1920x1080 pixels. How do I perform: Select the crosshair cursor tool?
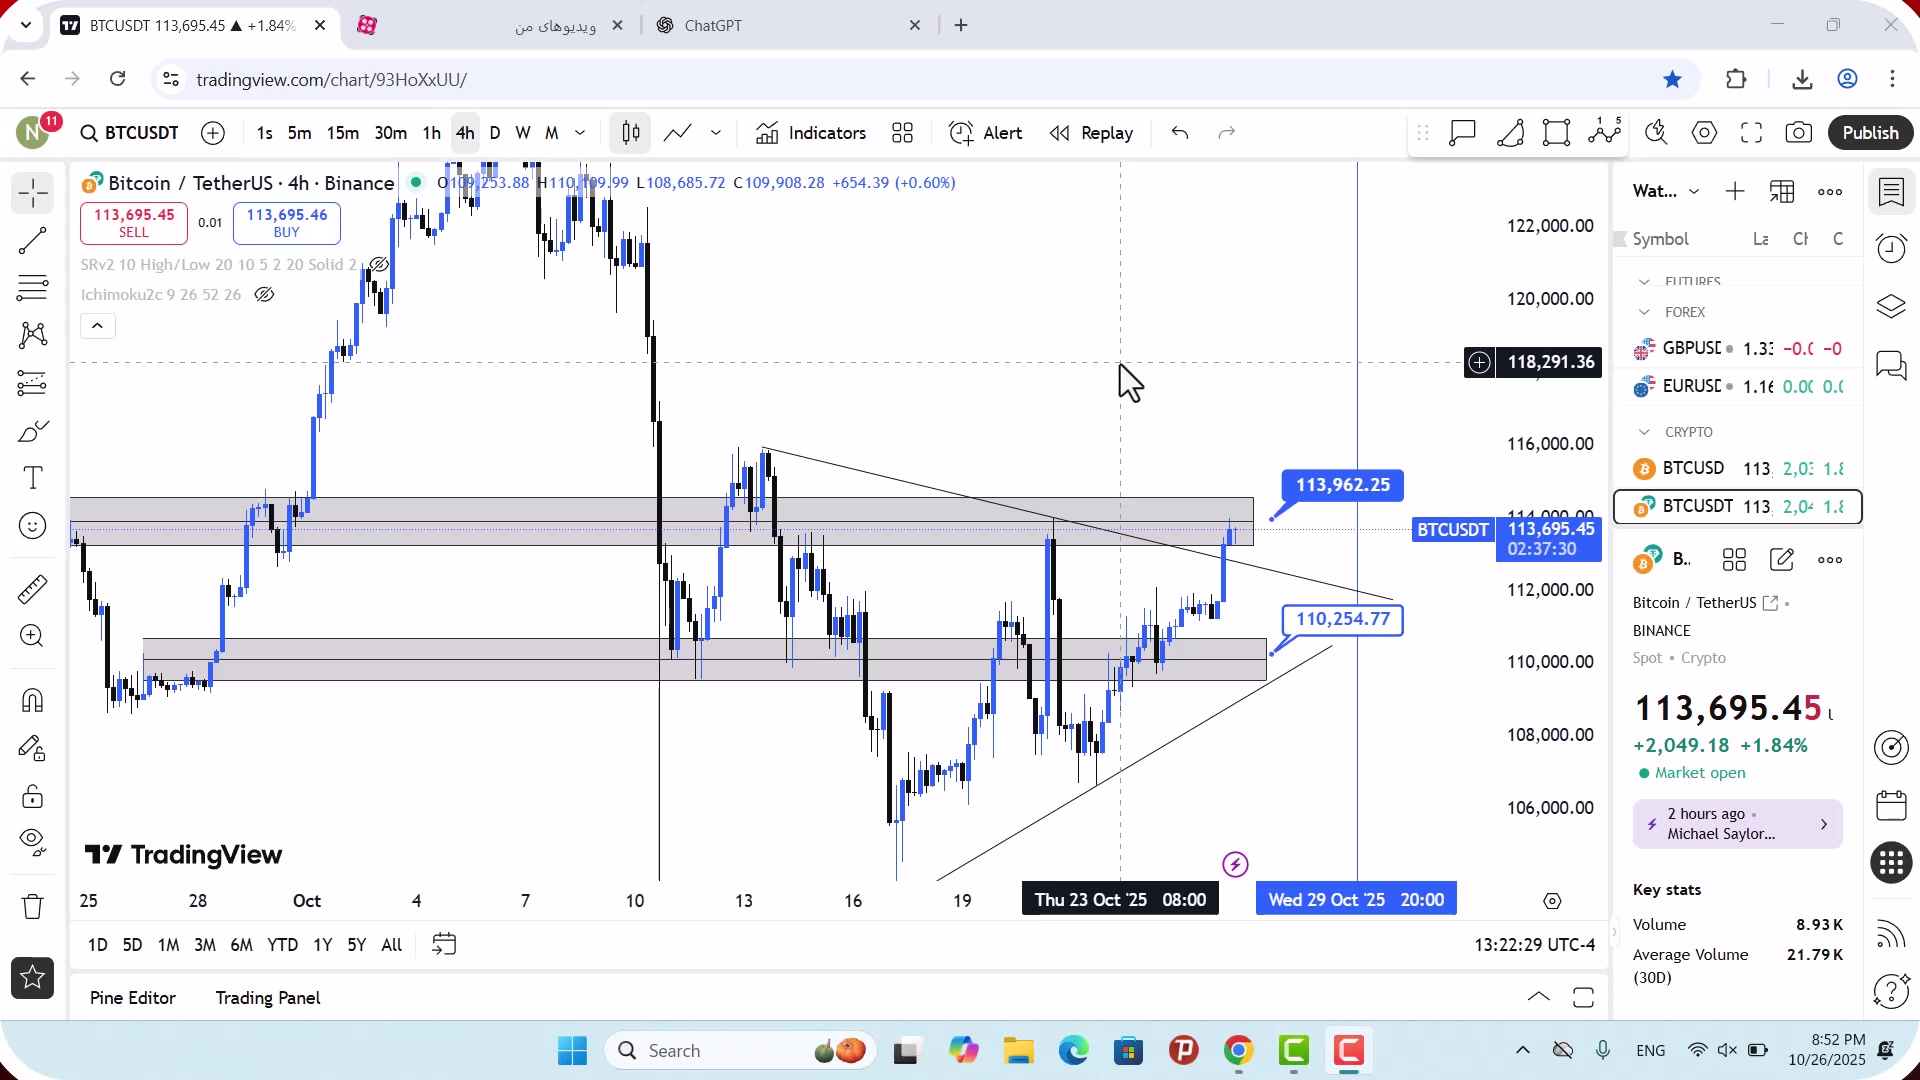click(x=33, y=192)
